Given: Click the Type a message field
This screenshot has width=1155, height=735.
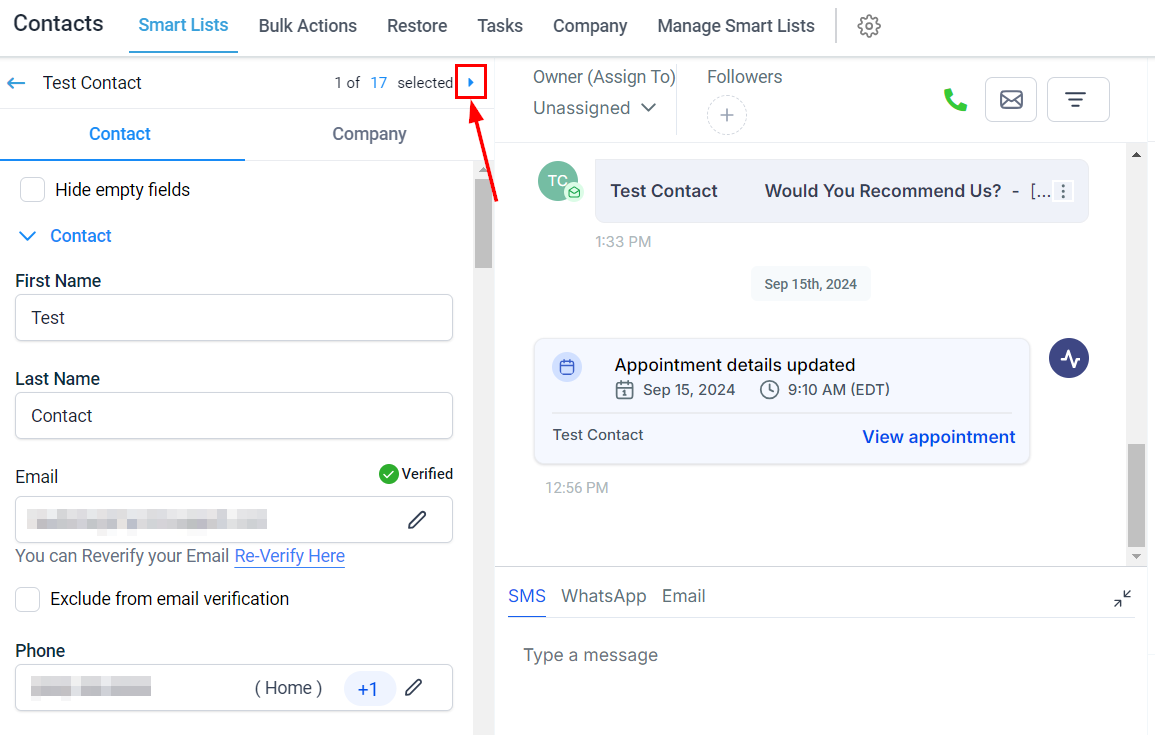Looking at the screenshot, I should point(800,656).
